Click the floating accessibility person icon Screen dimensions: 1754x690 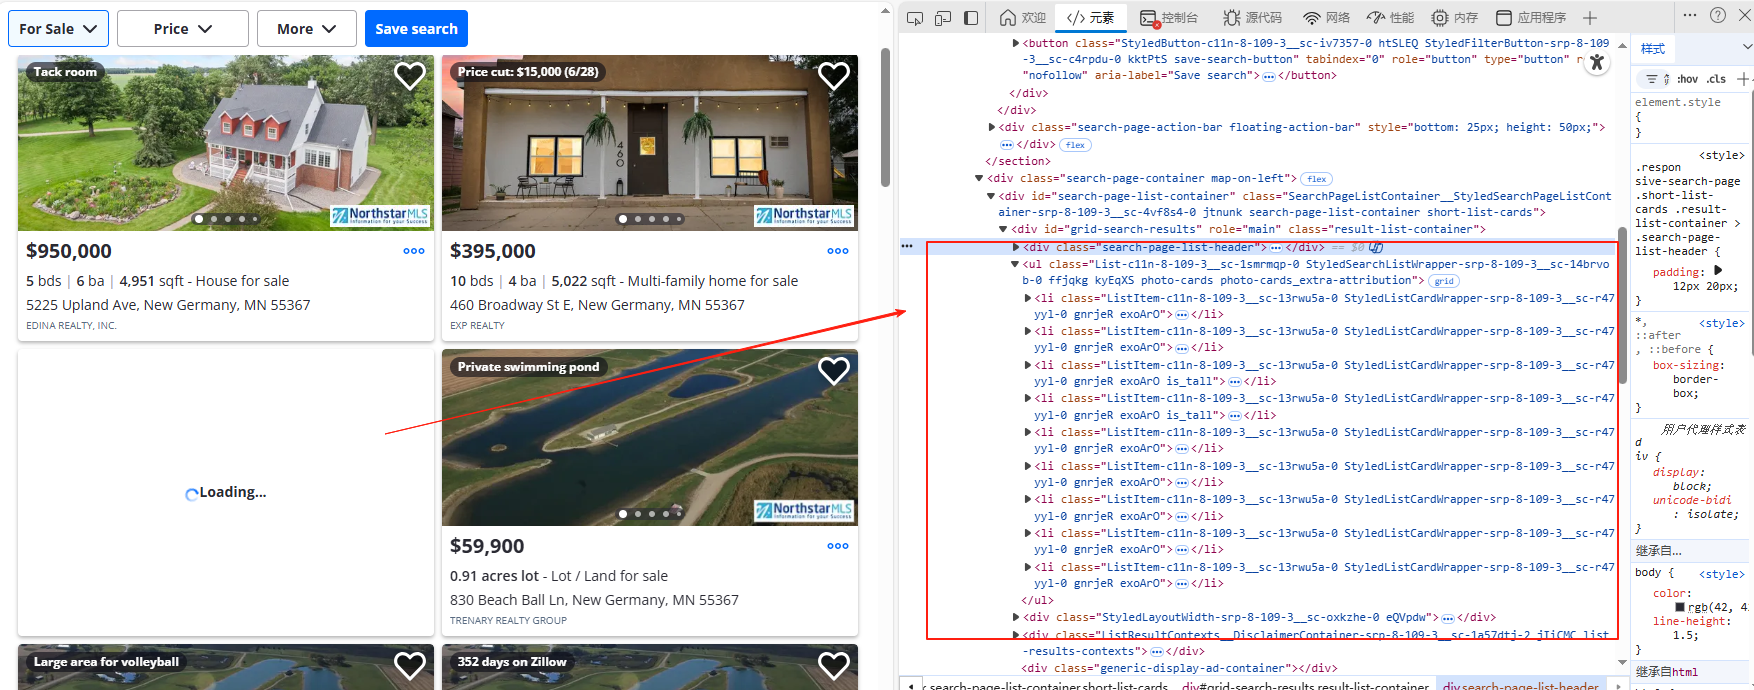click(x=1597, y=62)
